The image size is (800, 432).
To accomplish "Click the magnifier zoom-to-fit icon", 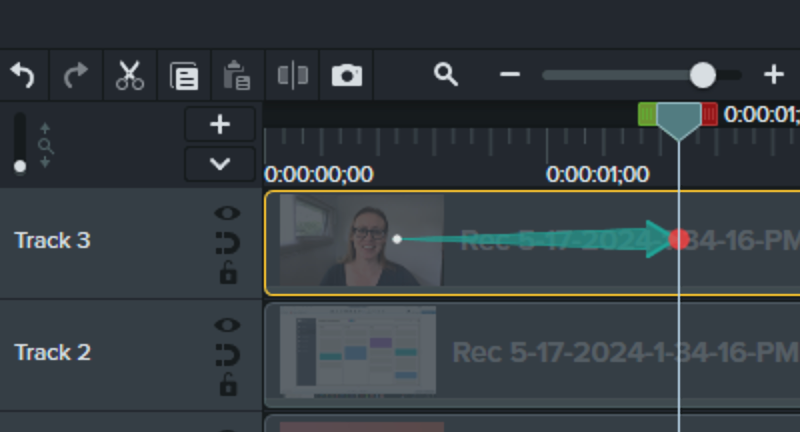I will [446, 75].
